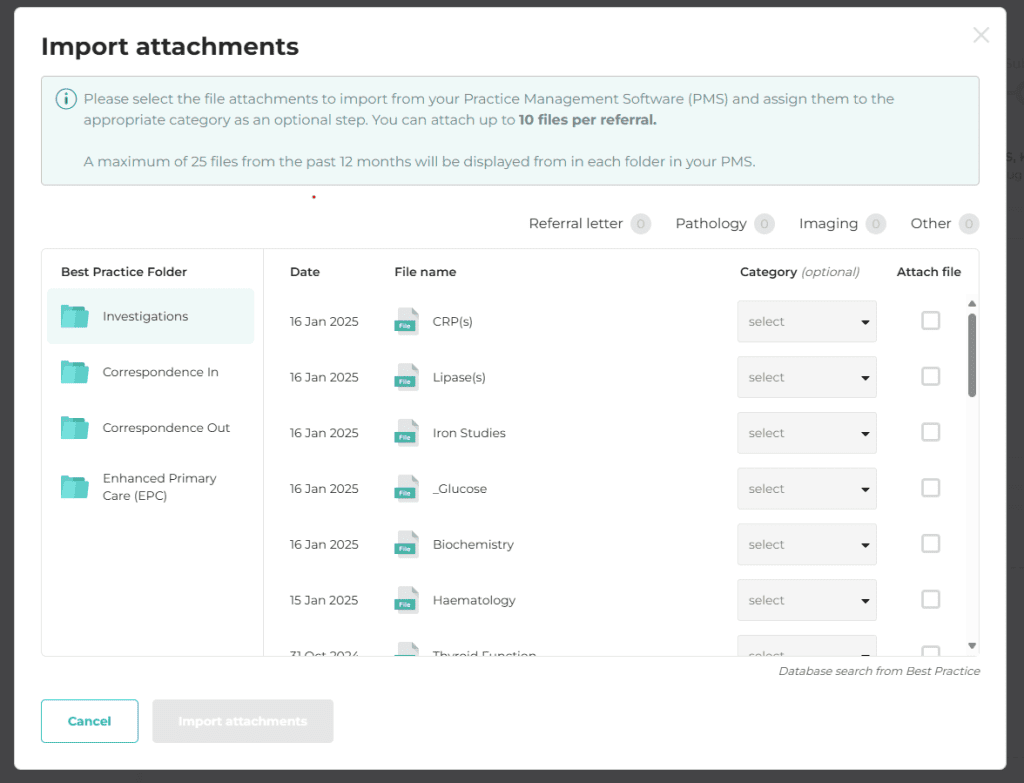Open the category dropdown for Iron Studies

point(806,433)
